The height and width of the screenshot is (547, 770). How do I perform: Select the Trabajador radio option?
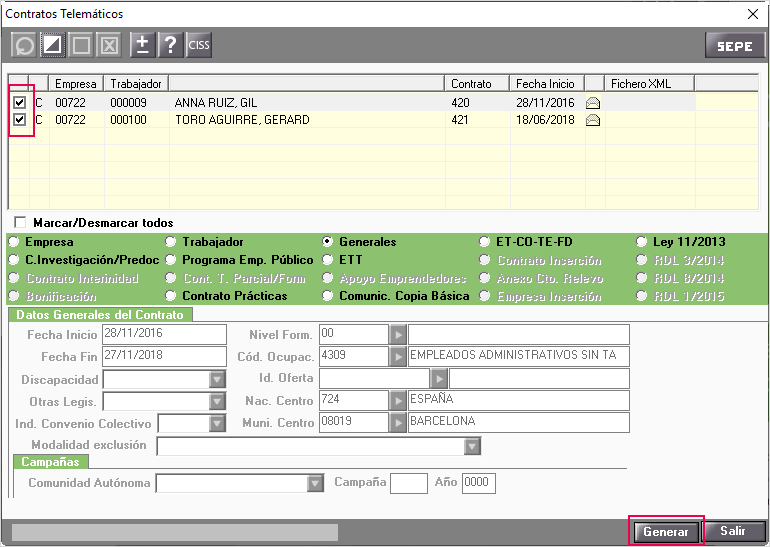click(170, 242)
